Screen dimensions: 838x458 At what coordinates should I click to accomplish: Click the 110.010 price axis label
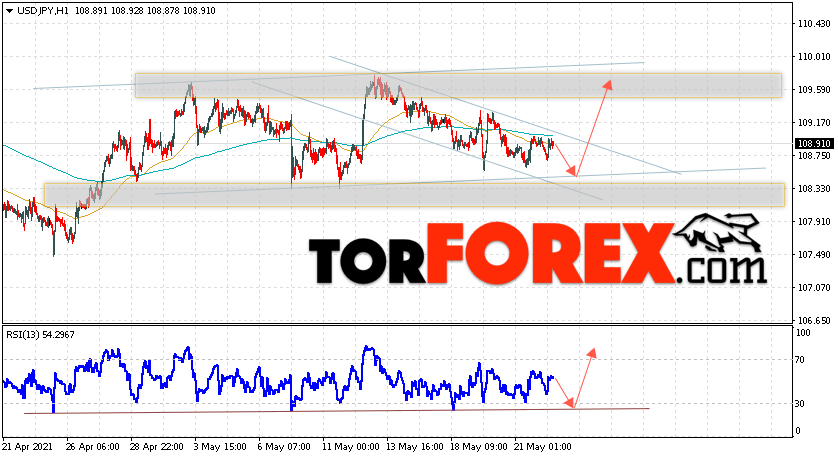click(814, 57)
